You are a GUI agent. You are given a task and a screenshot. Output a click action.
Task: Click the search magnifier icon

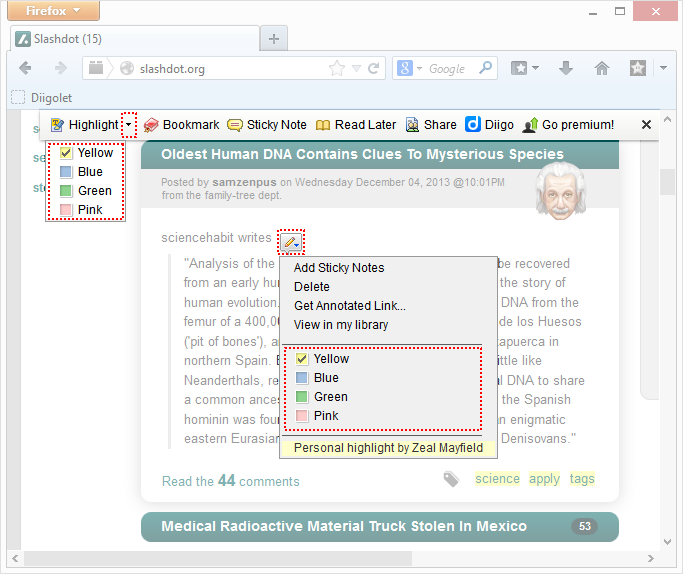tap(485, 68)
